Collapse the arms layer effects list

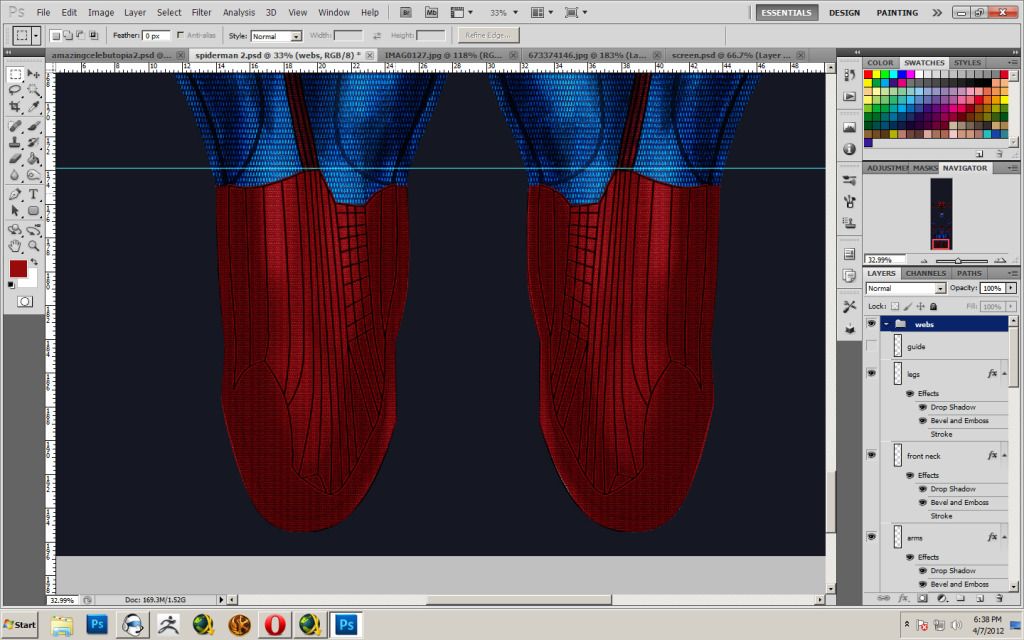click(x=1004, y=537)
